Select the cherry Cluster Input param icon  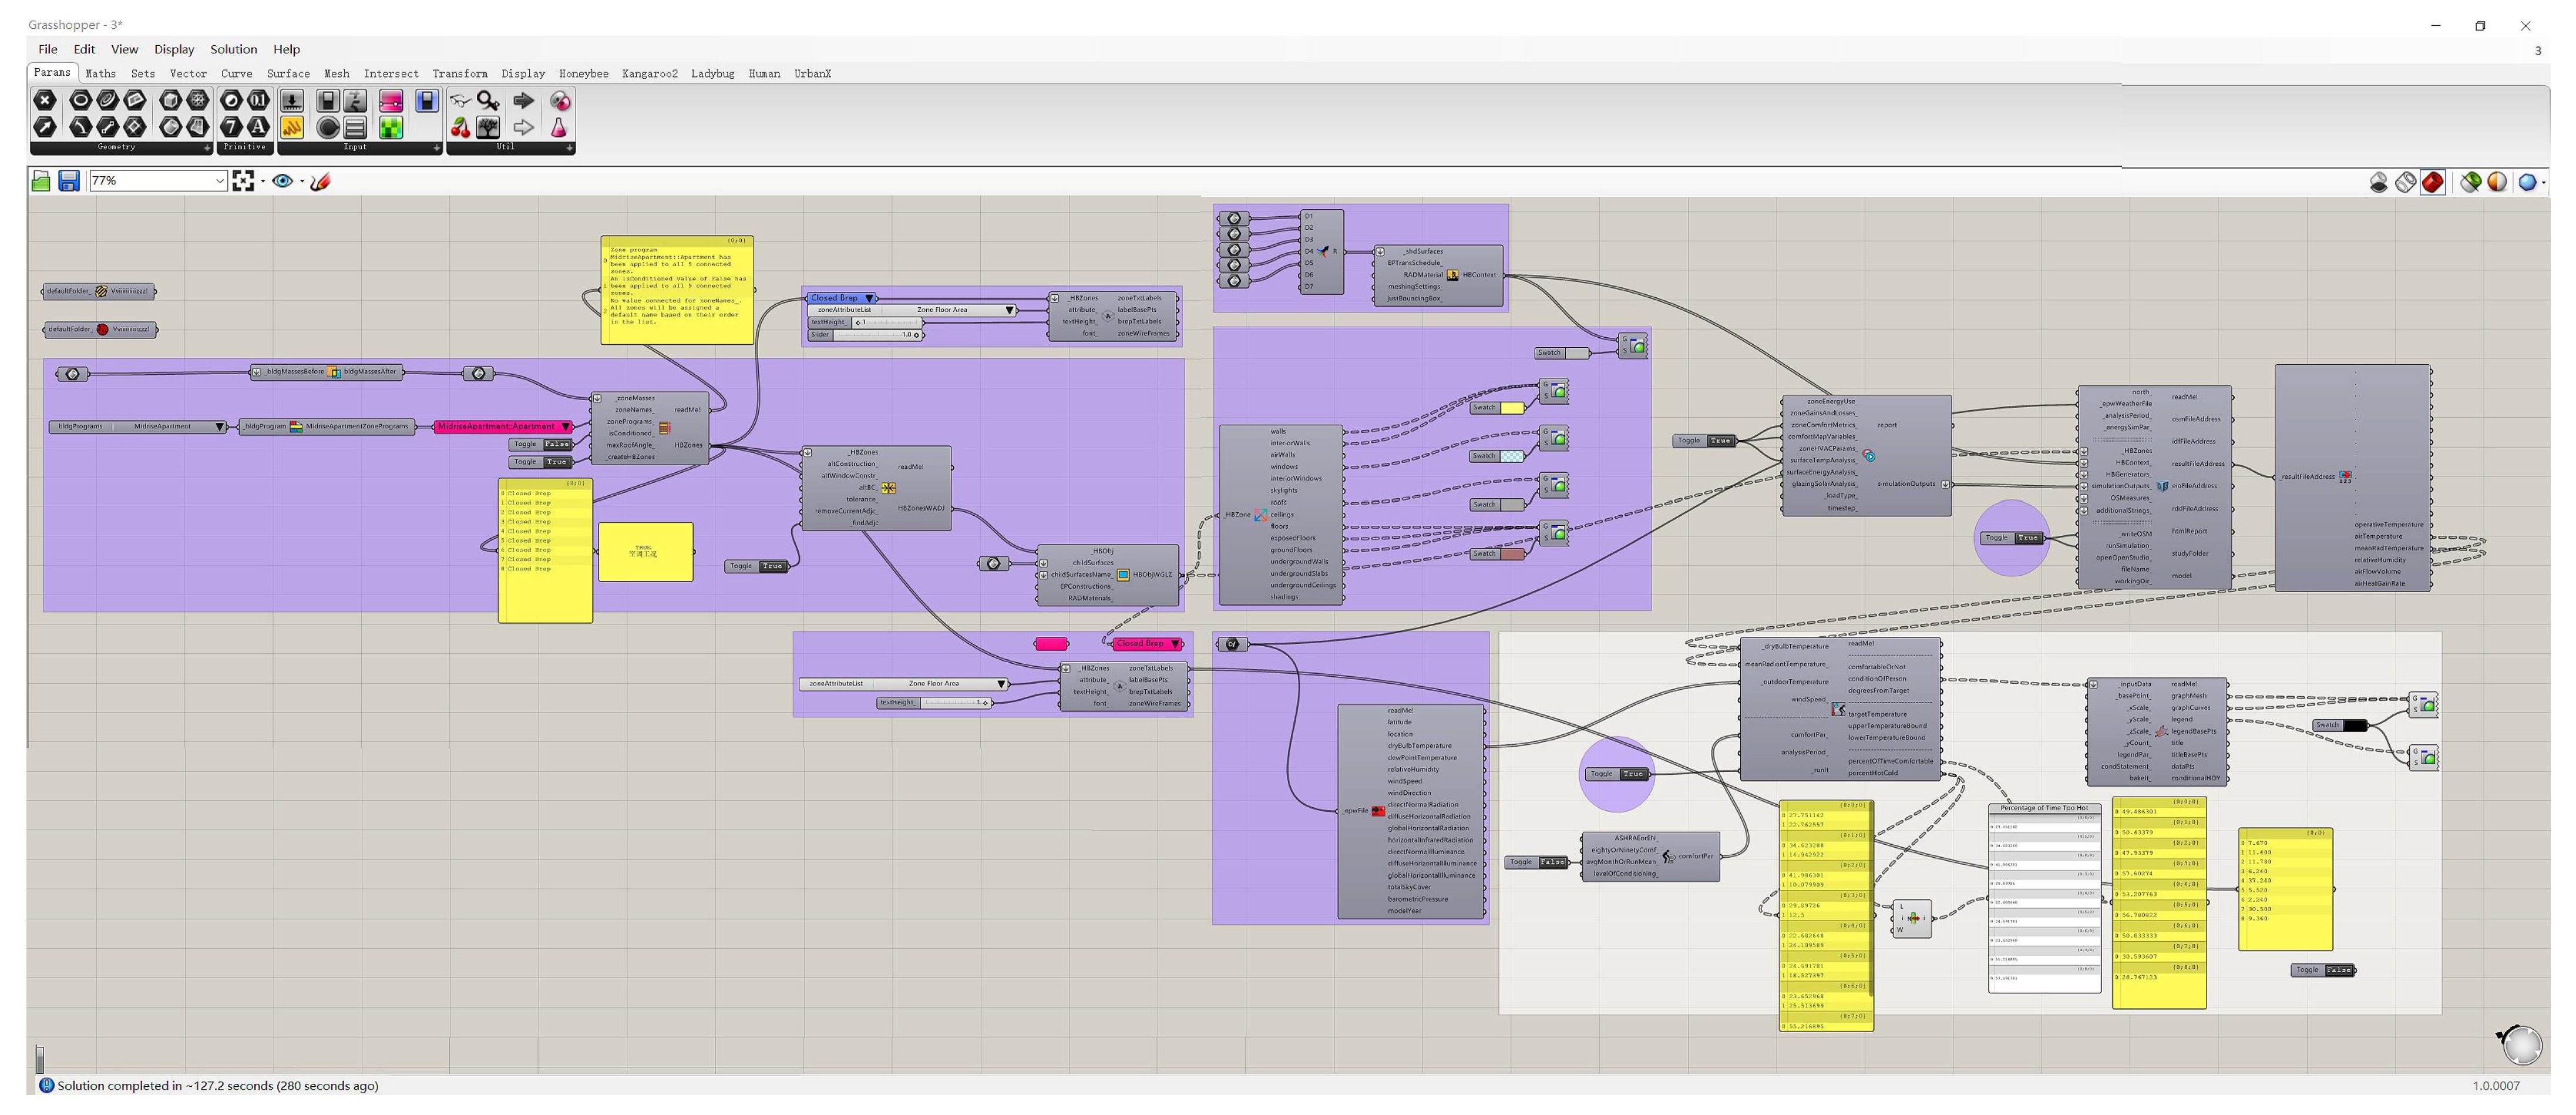click(x=460, y=128)
